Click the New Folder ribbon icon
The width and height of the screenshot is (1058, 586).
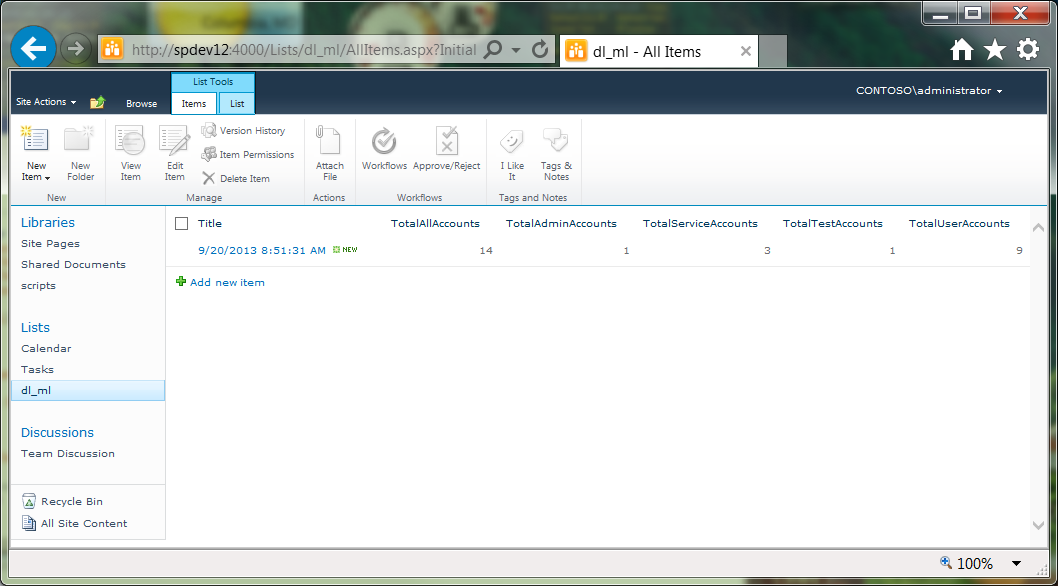tap(80, 140)
